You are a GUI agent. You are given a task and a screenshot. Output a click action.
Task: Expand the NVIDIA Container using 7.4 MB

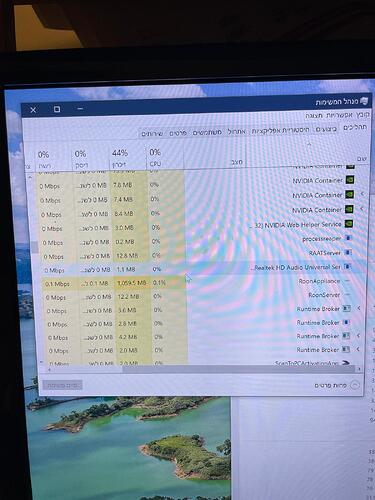click(x=362, y=194)
